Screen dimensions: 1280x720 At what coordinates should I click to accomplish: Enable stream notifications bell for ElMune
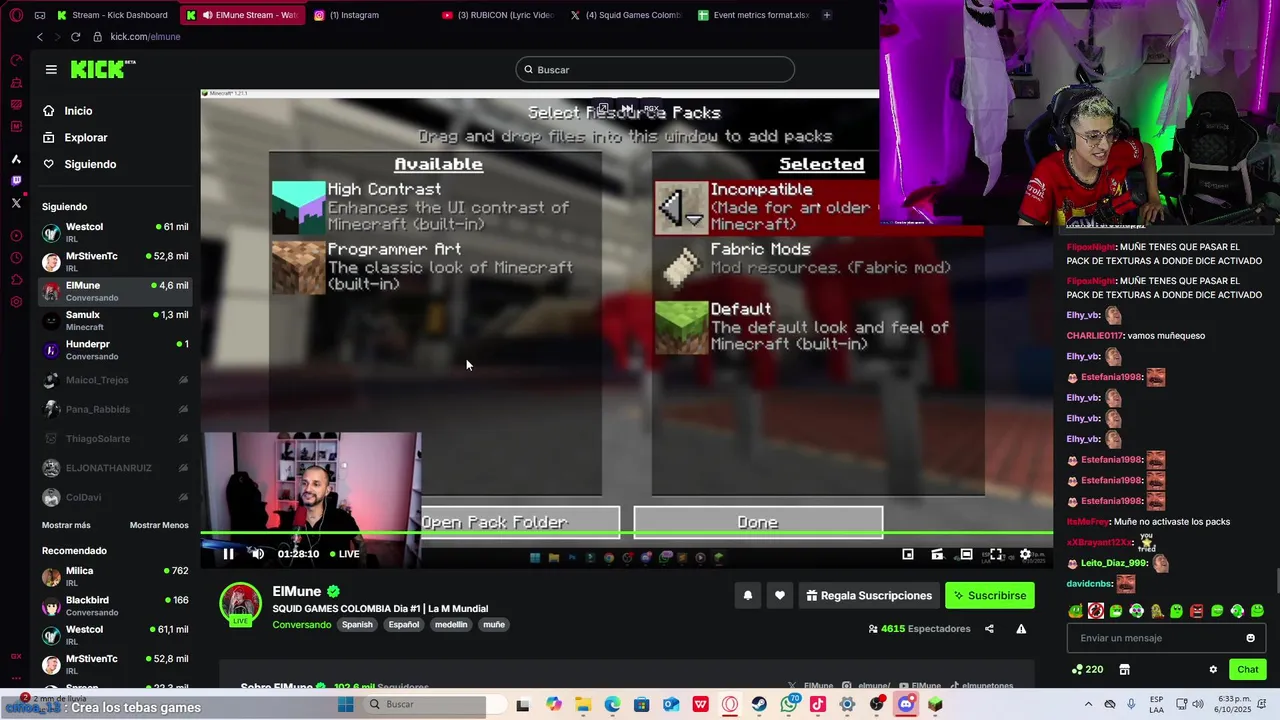click(x=747, y=595)
